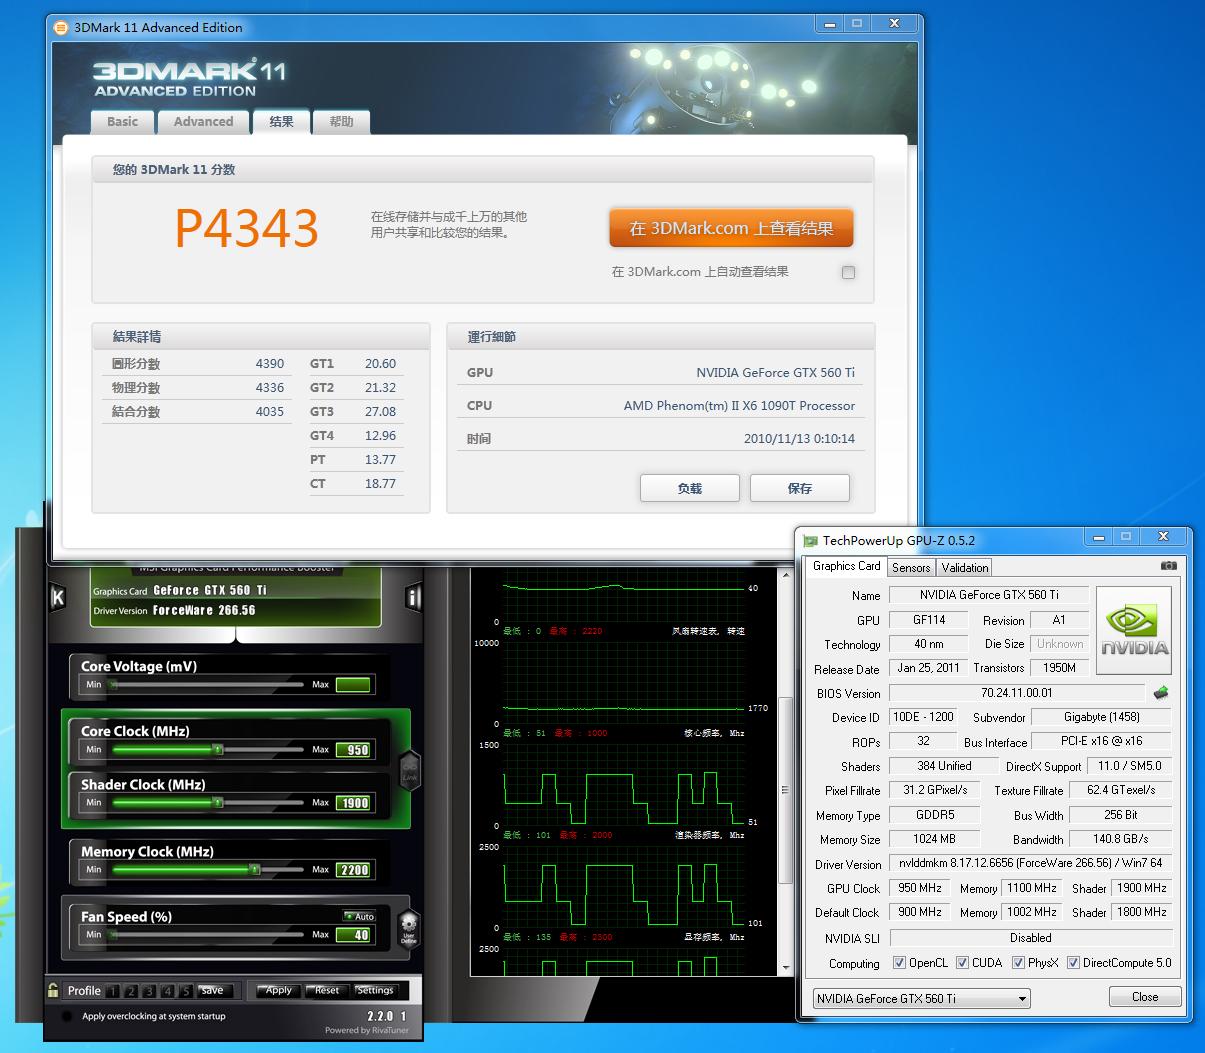Image resolution: width=1205 pixels, height=1053 pixels.
Task: Click the Memory Clock slider handle
Action: 254,870
